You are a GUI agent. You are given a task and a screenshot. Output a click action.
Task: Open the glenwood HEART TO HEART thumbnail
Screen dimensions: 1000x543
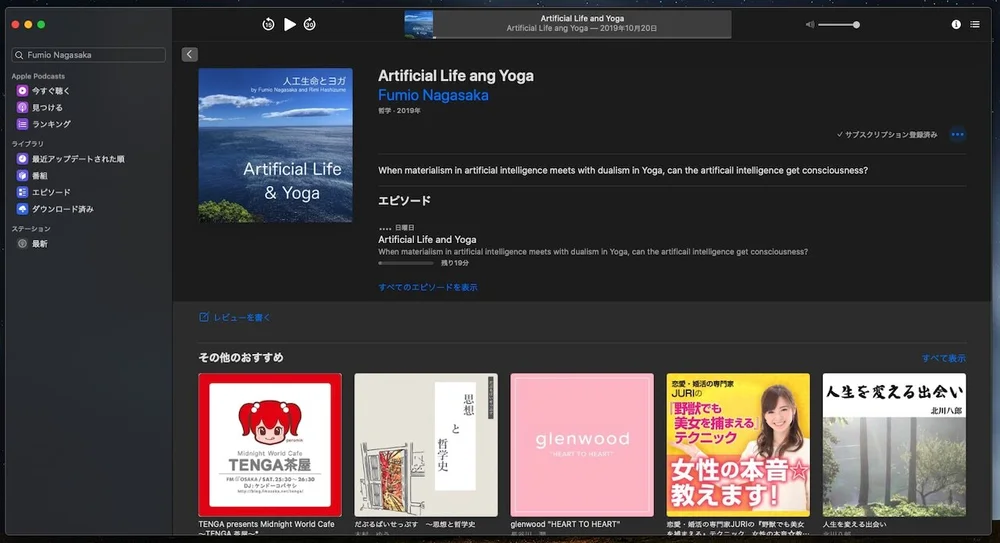coord(582,445)
